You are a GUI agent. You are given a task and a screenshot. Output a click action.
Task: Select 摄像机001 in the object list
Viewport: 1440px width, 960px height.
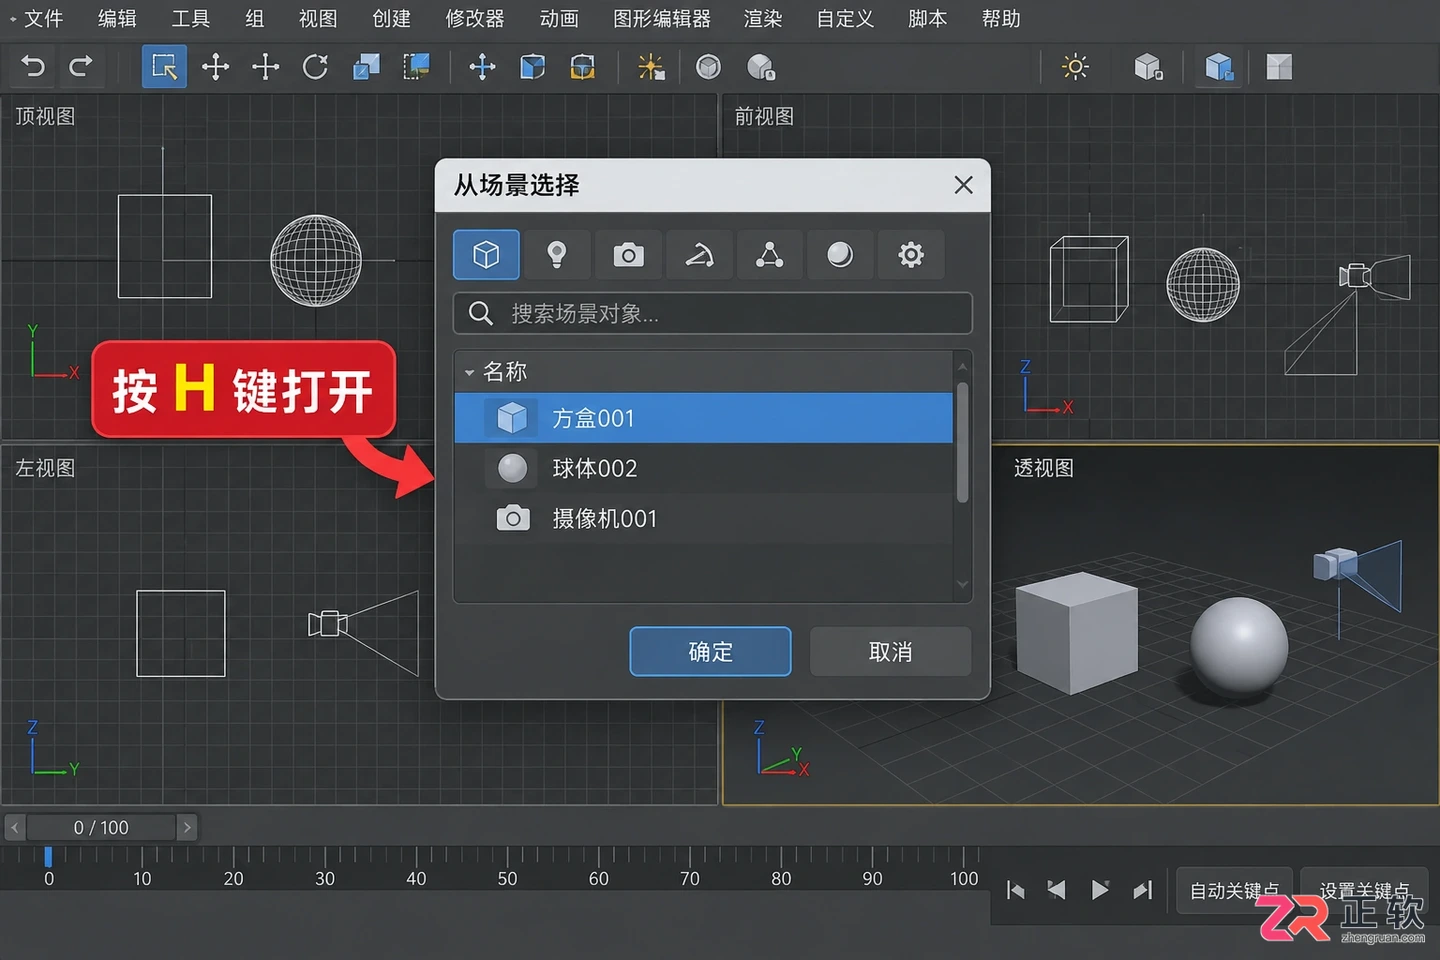coord(704,518)
